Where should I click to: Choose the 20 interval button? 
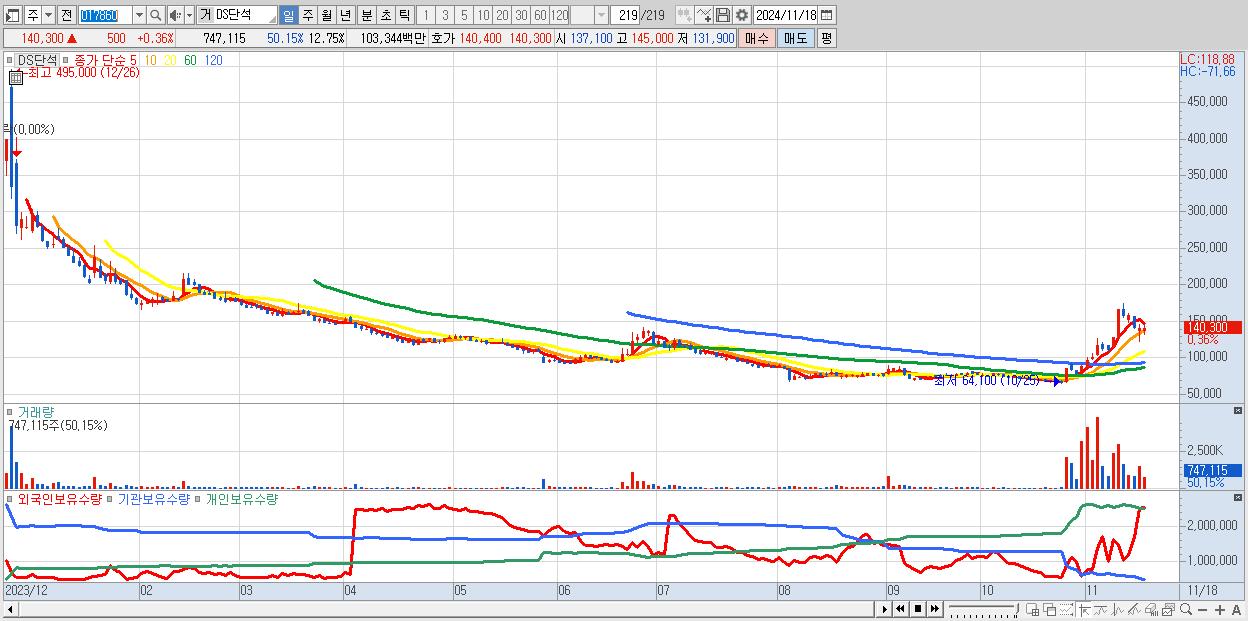coord(502,15)
